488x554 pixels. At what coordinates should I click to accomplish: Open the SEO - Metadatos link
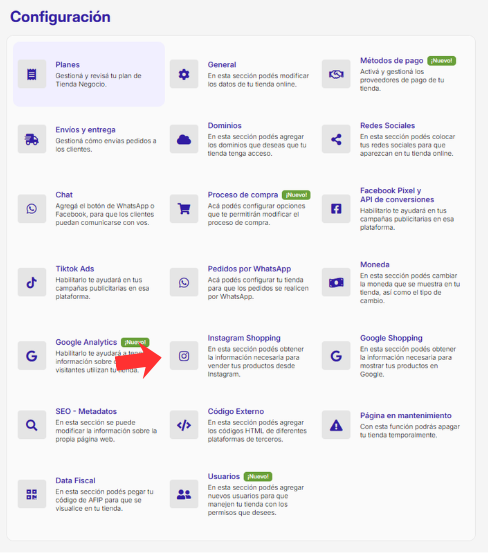pyautogui.click(x=86, y=411)
